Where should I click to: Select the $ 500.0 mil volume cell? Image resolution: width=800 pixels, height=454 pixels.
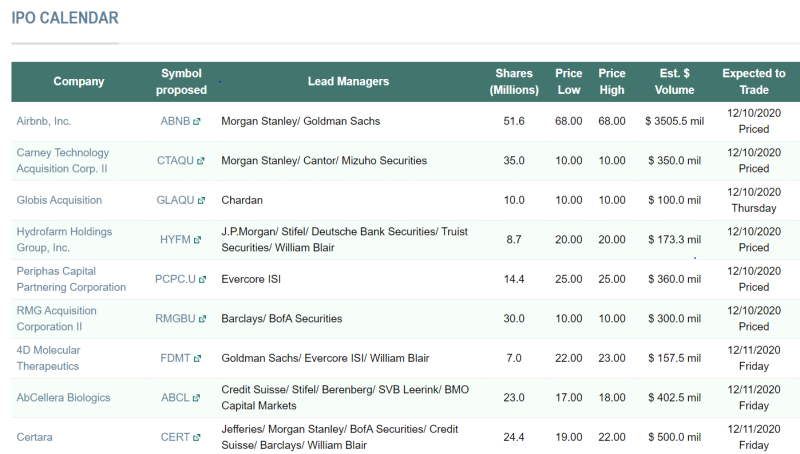tap(674, 438)
